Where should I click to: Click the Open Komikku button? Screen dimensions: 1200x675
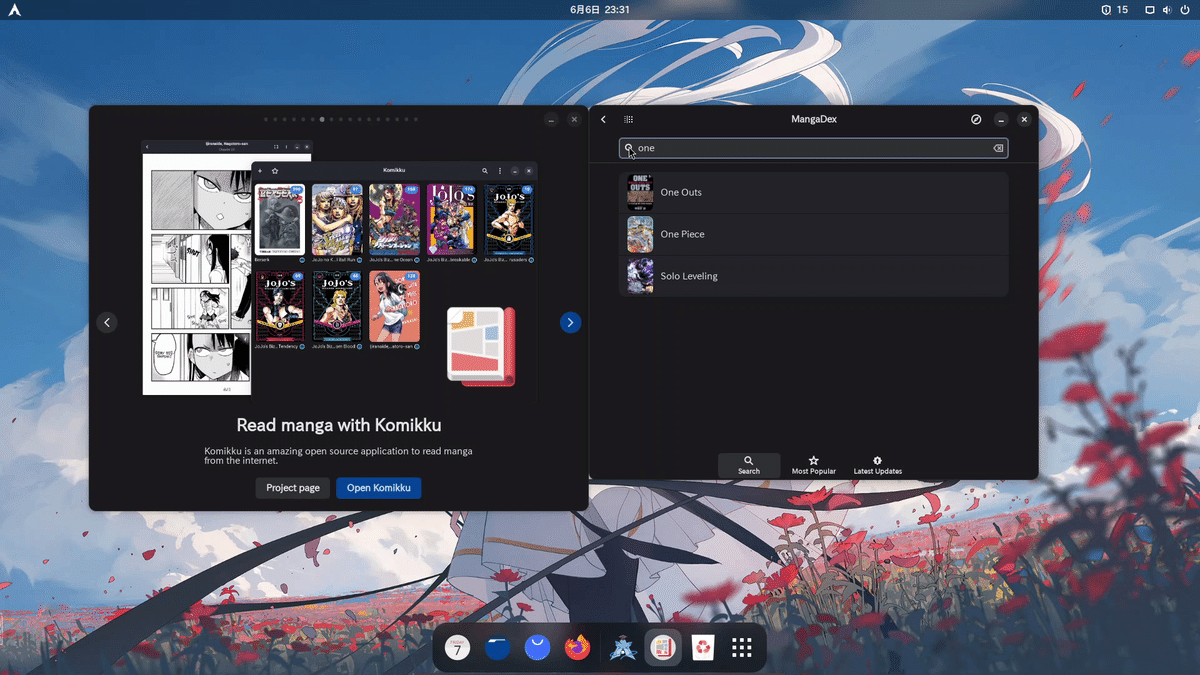point(379,488)
